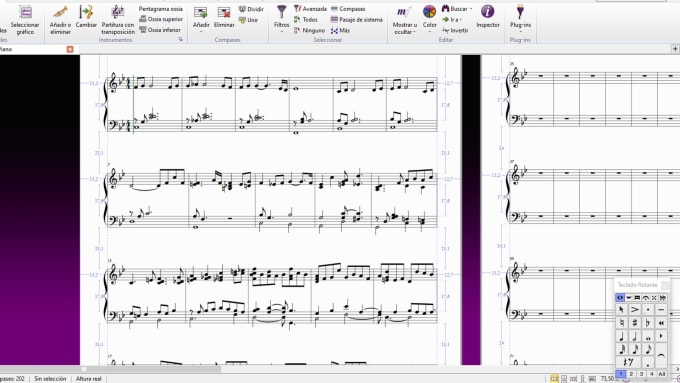This screenshot has width=680, height=383.
Task: Select keypad fermata layout tab
Action: pyautogui.click(x=646, y=298)
